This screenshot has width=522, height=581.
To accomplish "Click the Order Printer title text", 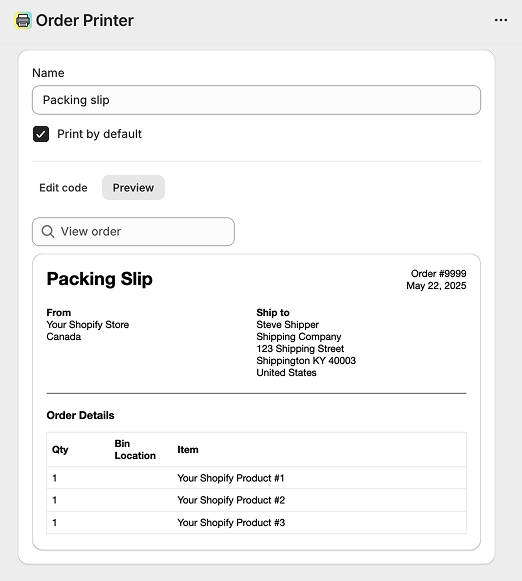I will [85, 20].
